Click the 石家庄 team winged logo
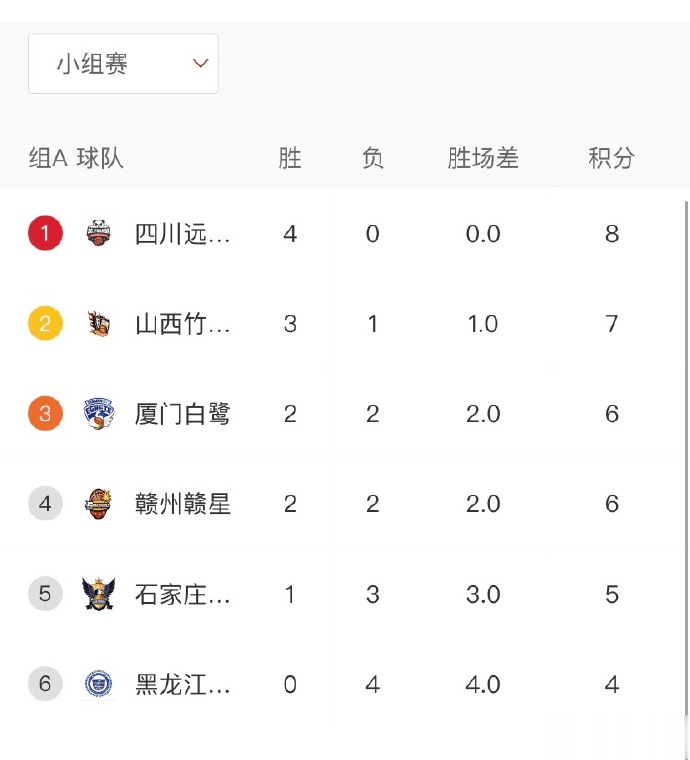 pos(99,594)
